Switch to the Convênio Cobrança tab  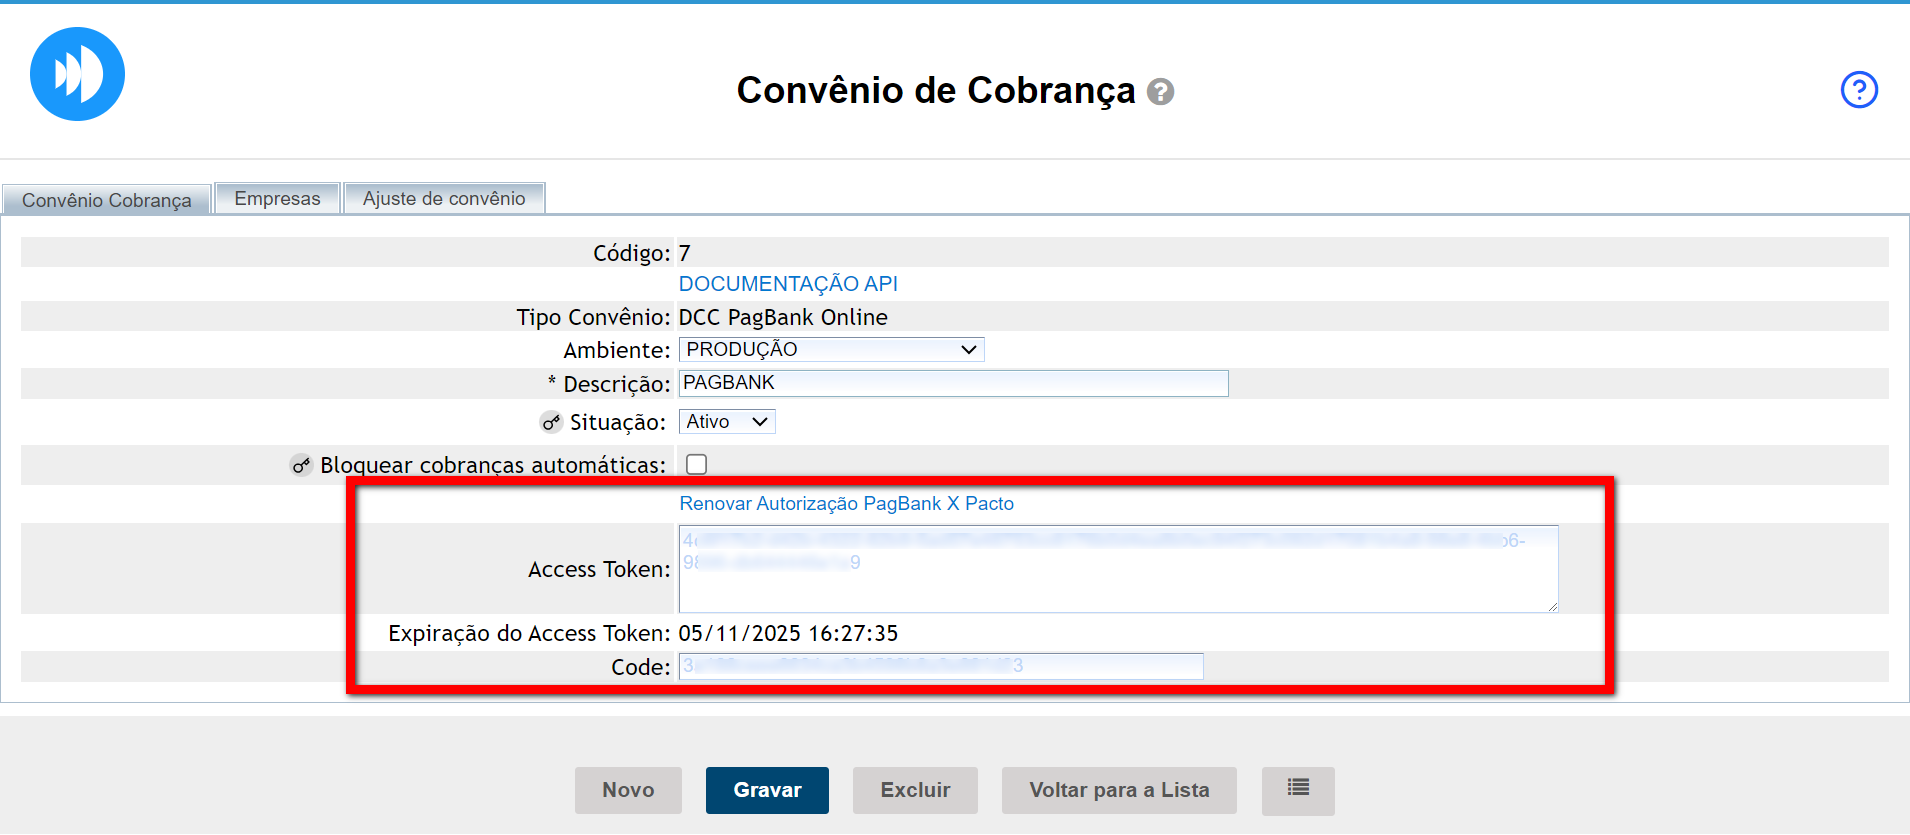pyautogui.click(x=107, y=200)
